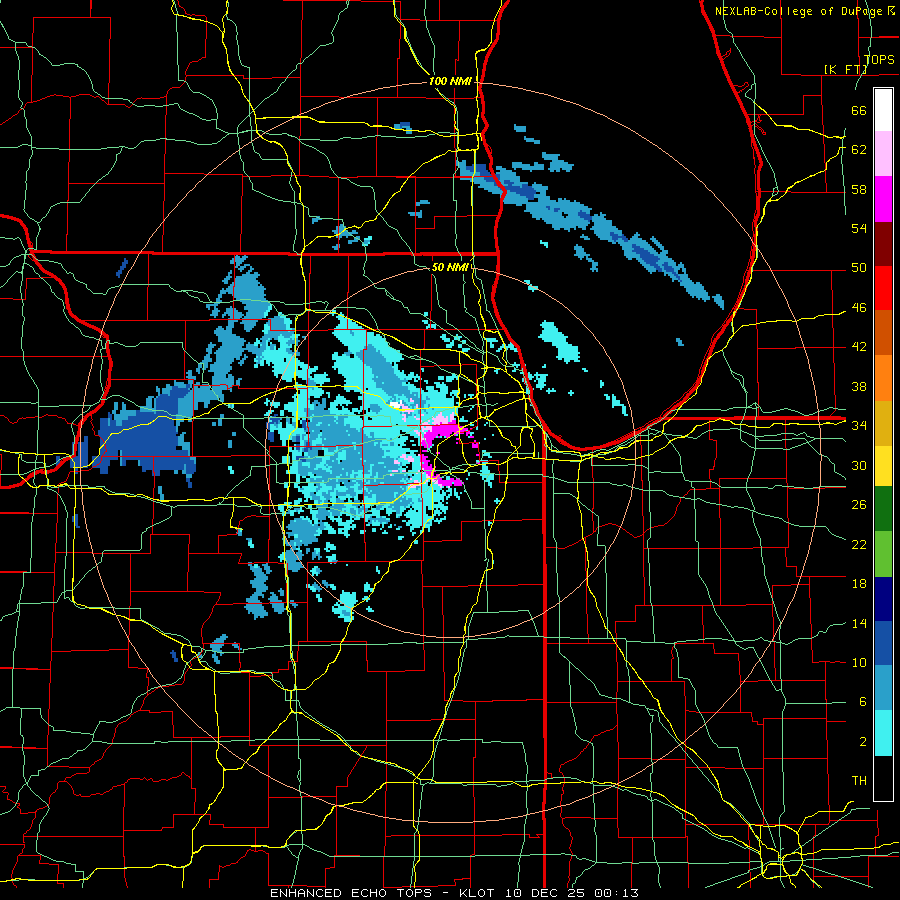Click the "30" legend label
Image resolution: width=900 pixels, height=900 pixels.
(x=859, y=465)
